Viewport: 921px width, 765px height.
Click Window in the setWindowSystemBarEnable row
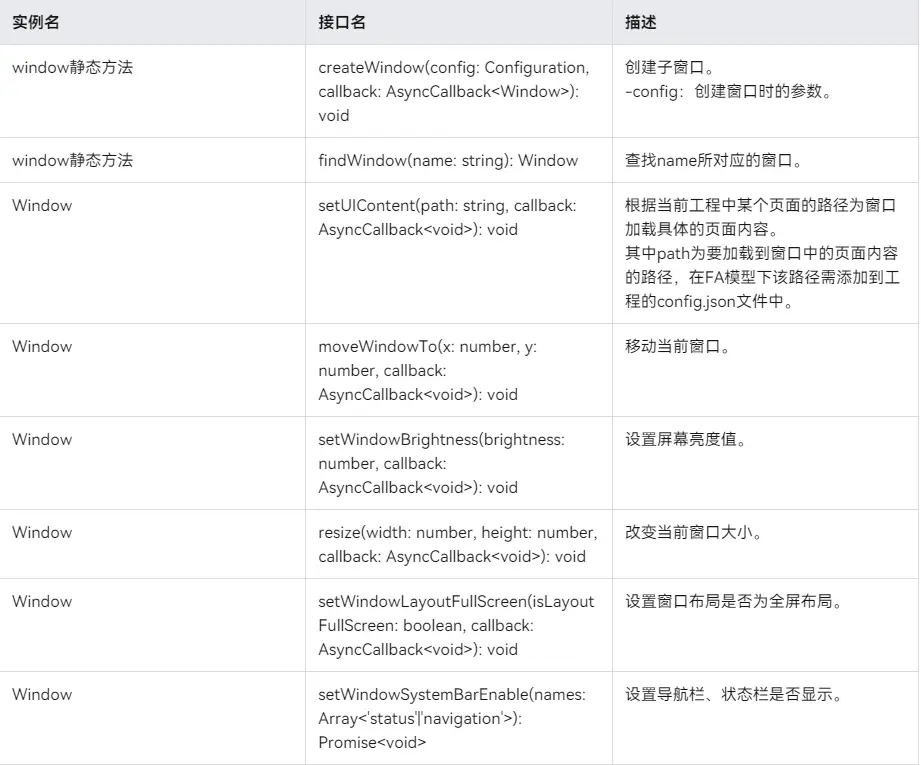[42, 694]
